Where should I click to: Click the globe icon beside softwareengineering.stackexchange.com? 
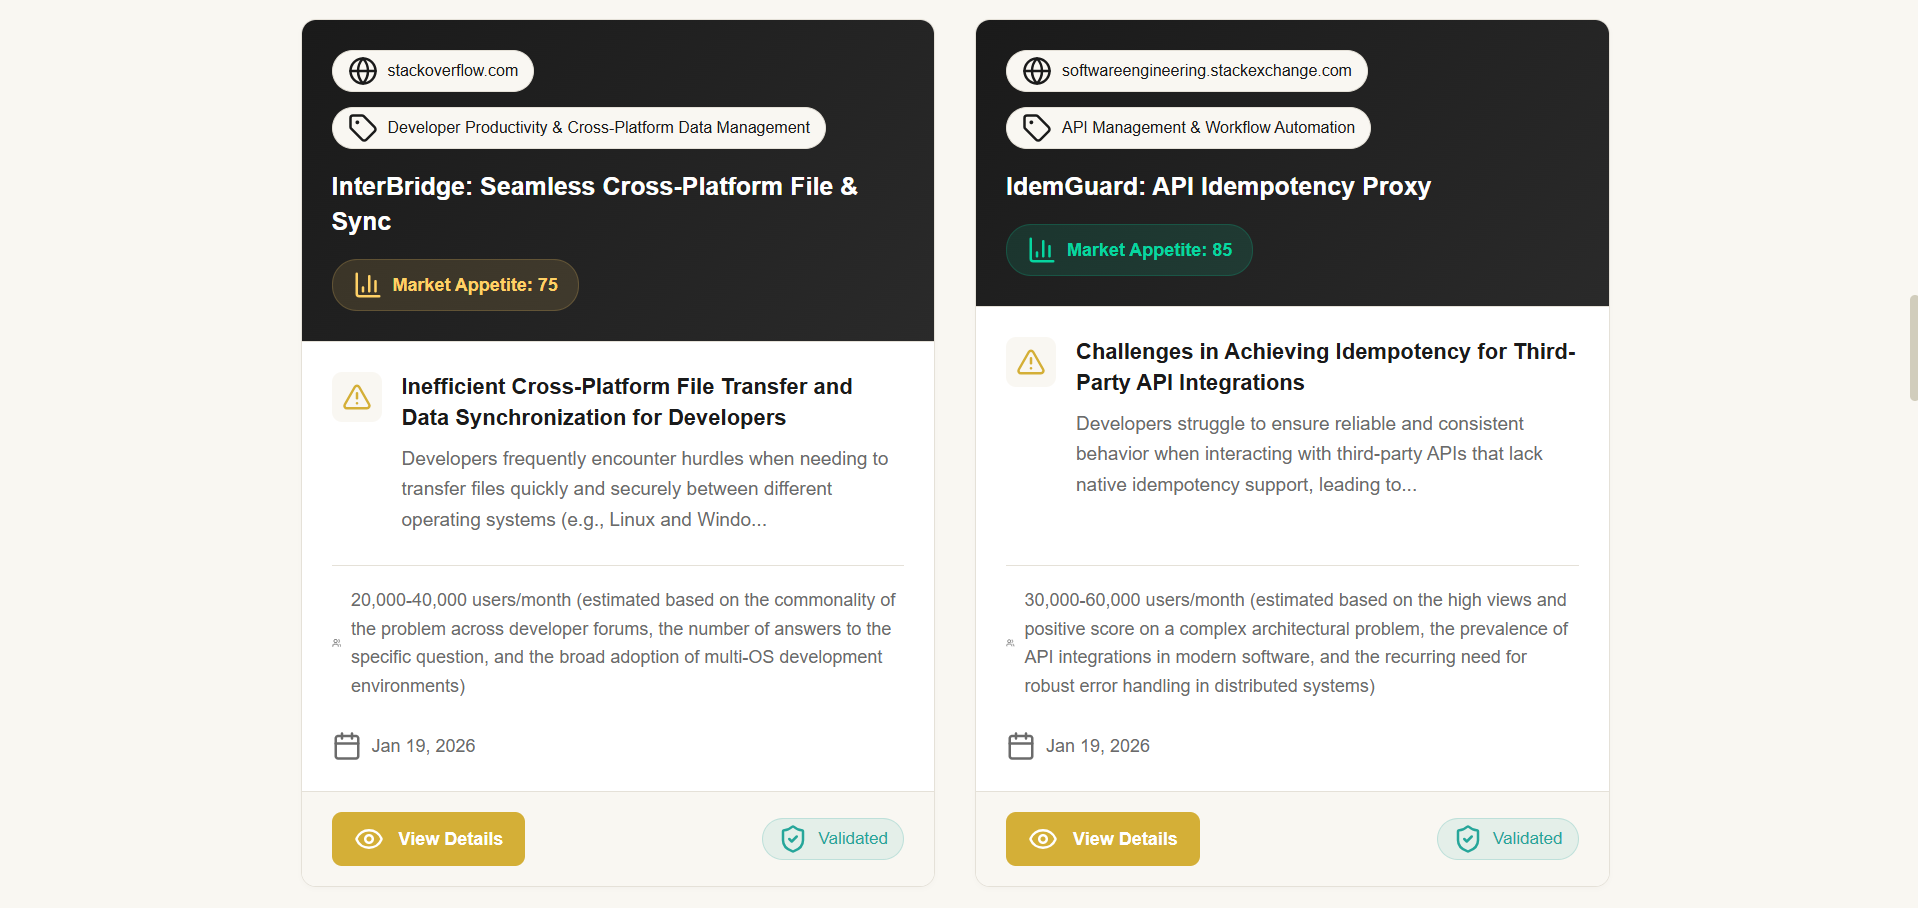click(1036, 70)
